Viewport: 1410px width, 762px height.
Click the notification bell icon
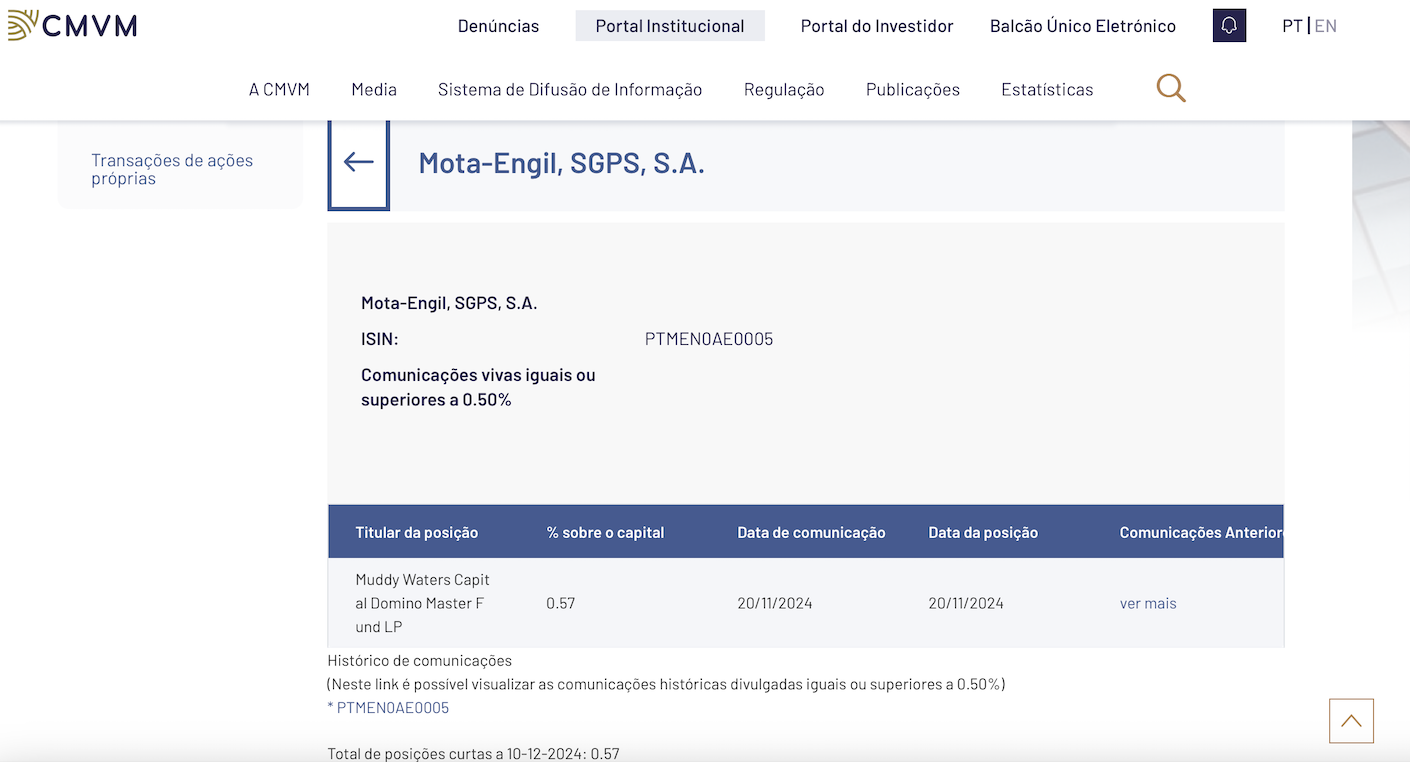[x=1229, y=26]
